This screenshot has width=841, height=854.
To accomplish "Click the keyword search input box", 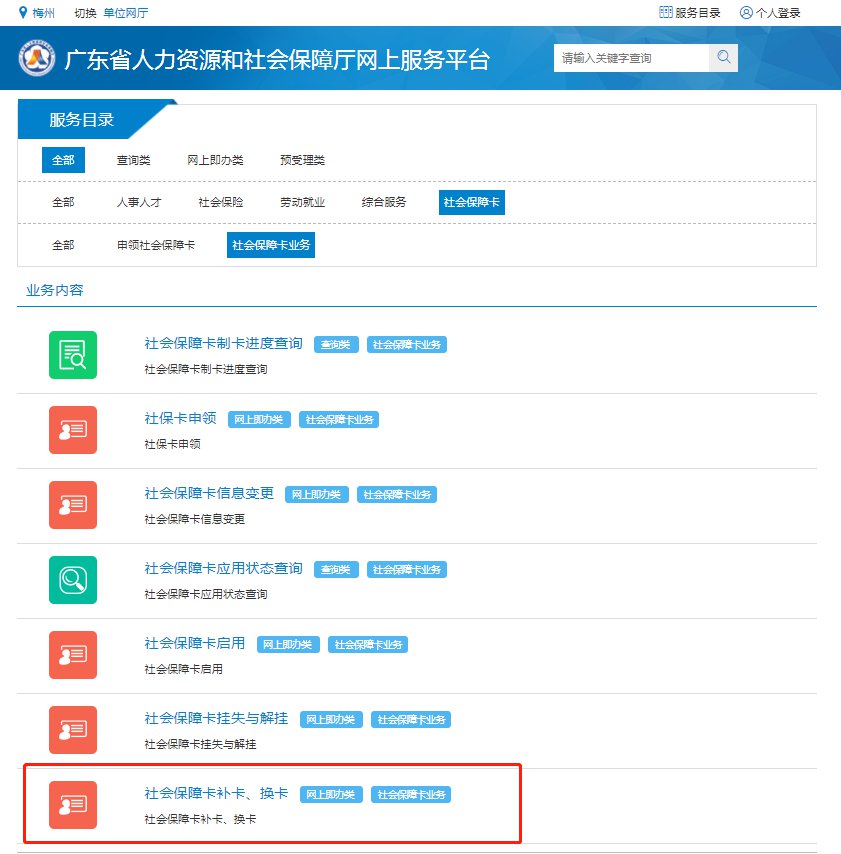I will point(632,58).
